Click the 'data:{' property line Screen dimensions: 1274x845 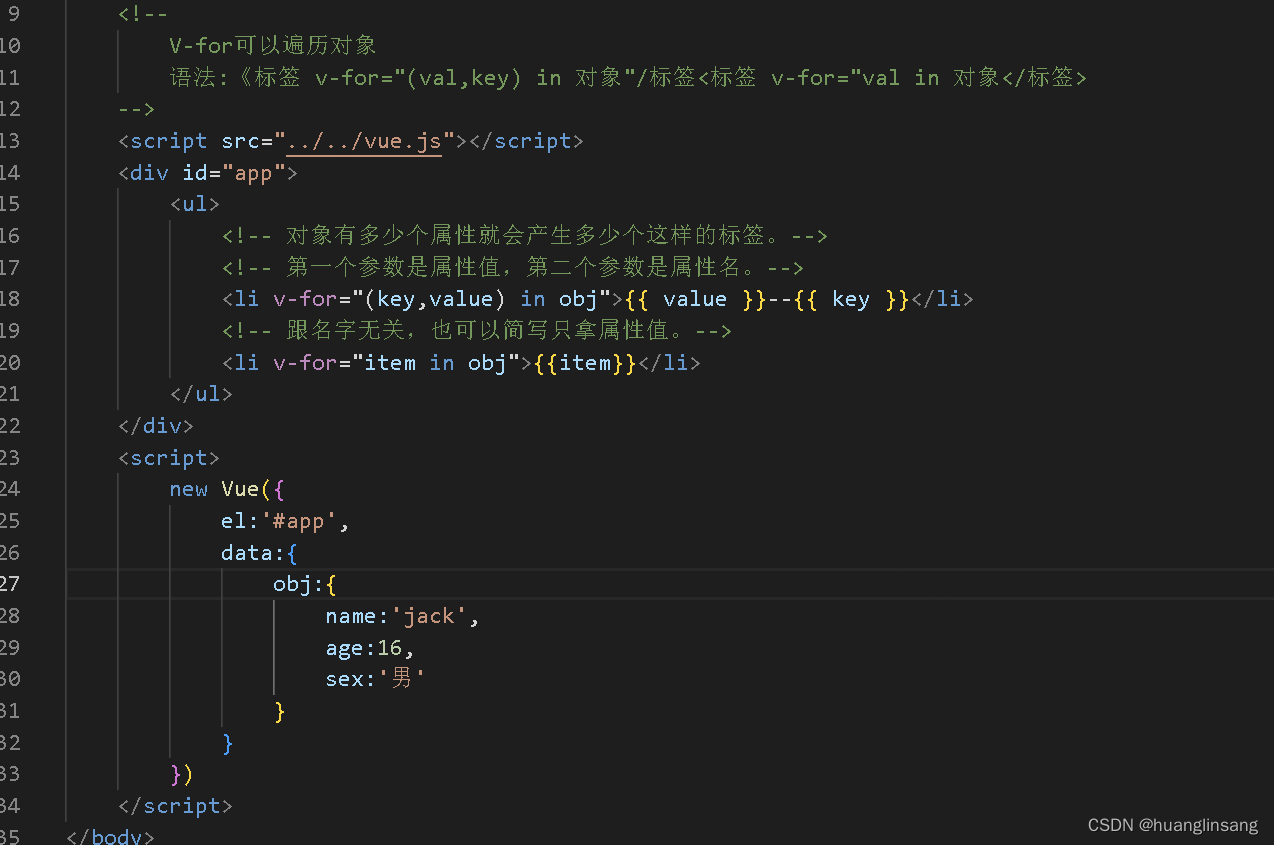(x=259, y=553)
